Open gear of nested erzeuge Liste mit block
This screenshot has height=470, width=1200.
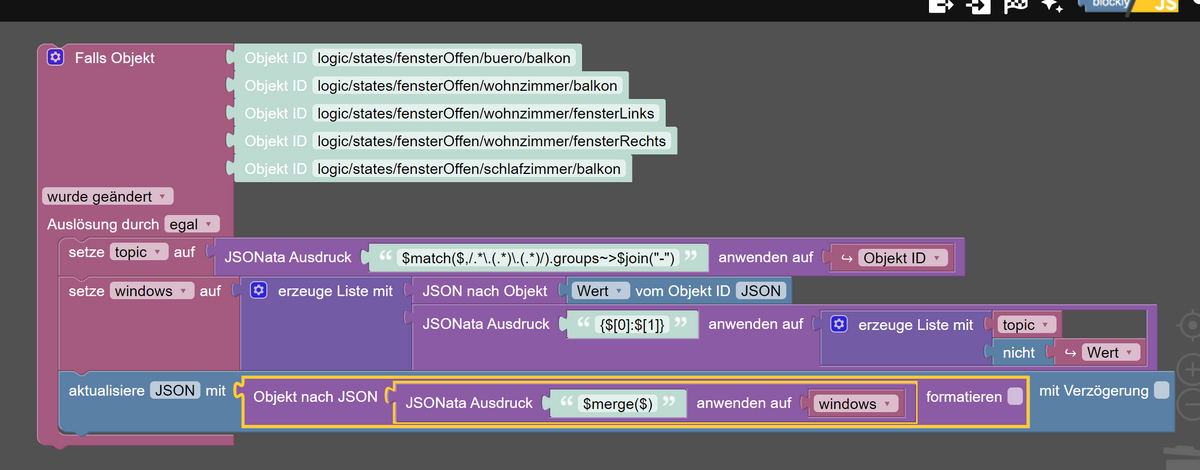tap(839, 324)
